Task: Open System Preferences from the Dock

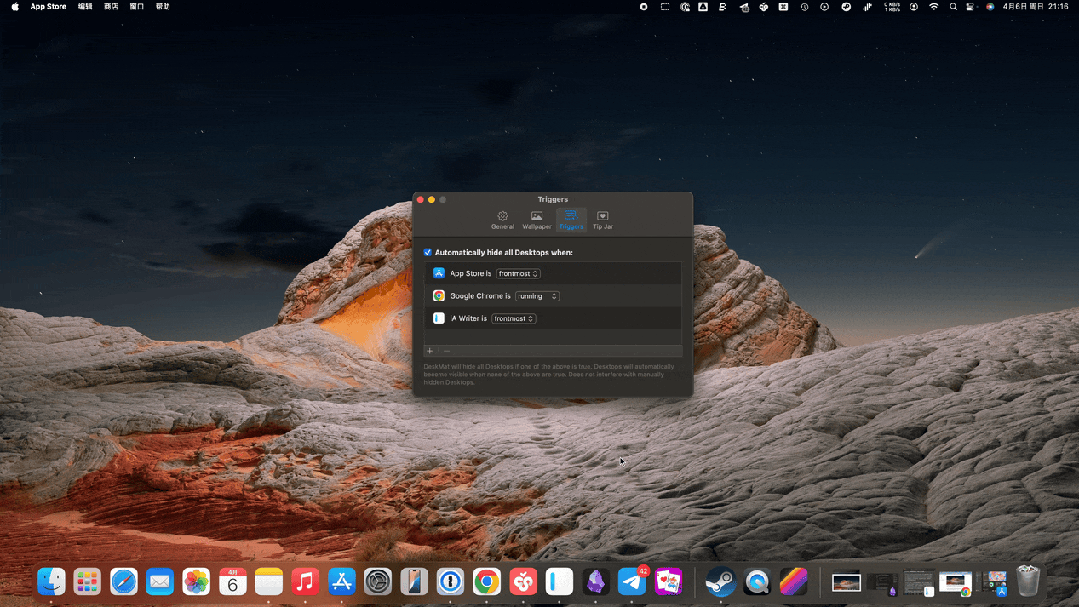Action: [378, 582]
